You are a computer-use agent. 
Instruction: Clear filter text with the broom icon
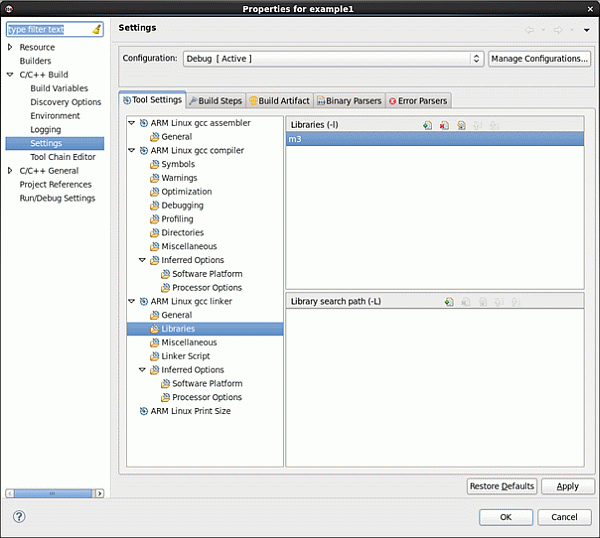(x=97, y=29)
